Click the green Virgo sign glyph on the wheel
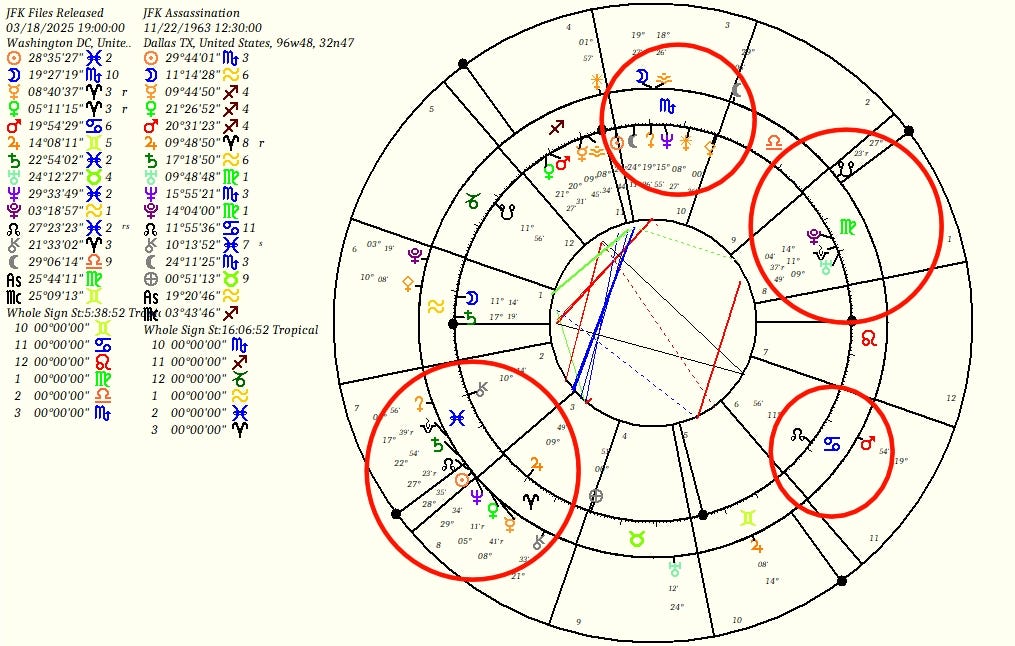Viewport: 1015px width, 646px height. tap(848, 227)
